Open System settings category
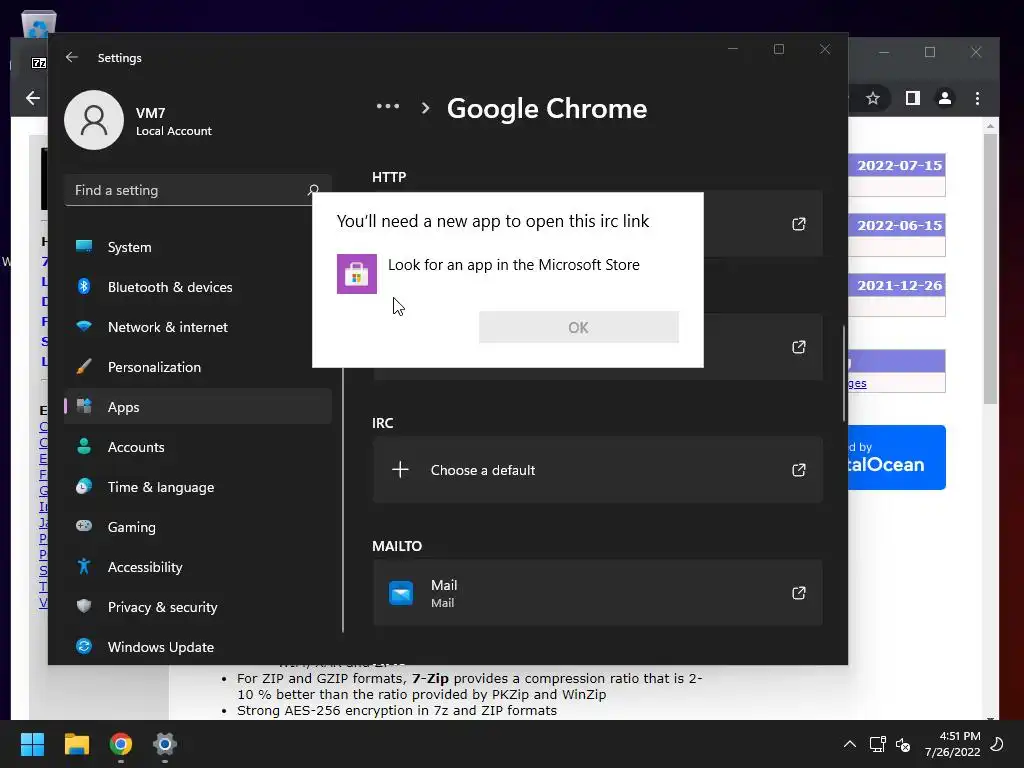 click(198, 247)
